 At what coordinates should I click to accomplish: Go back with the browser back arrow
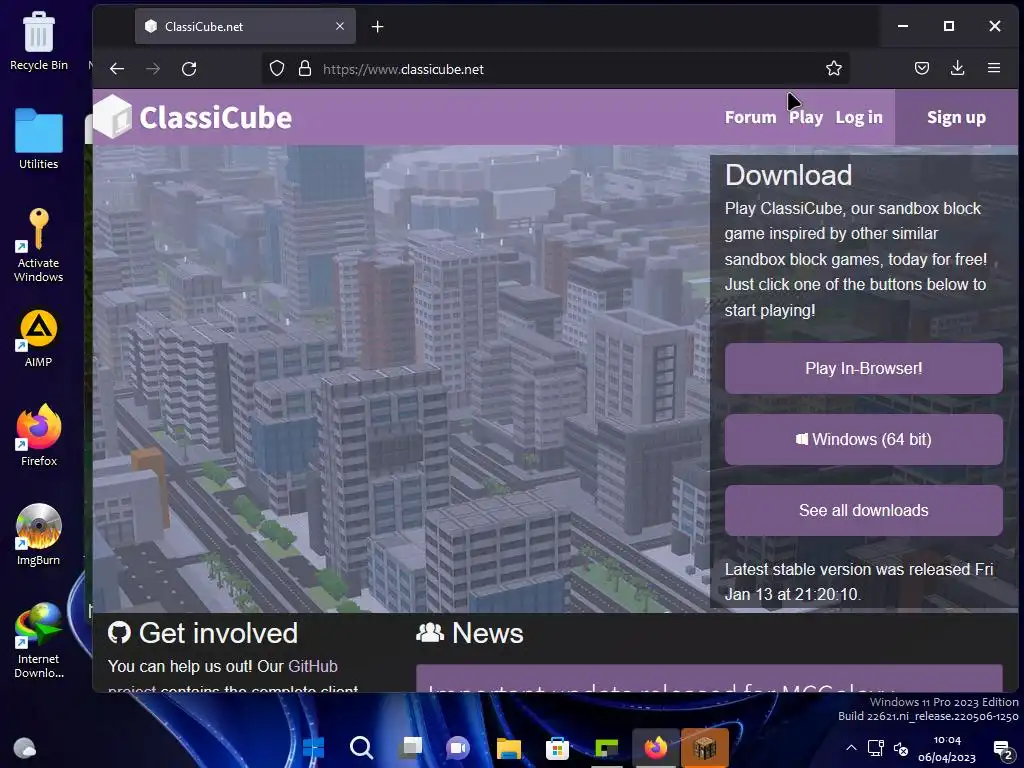[117, 69]
